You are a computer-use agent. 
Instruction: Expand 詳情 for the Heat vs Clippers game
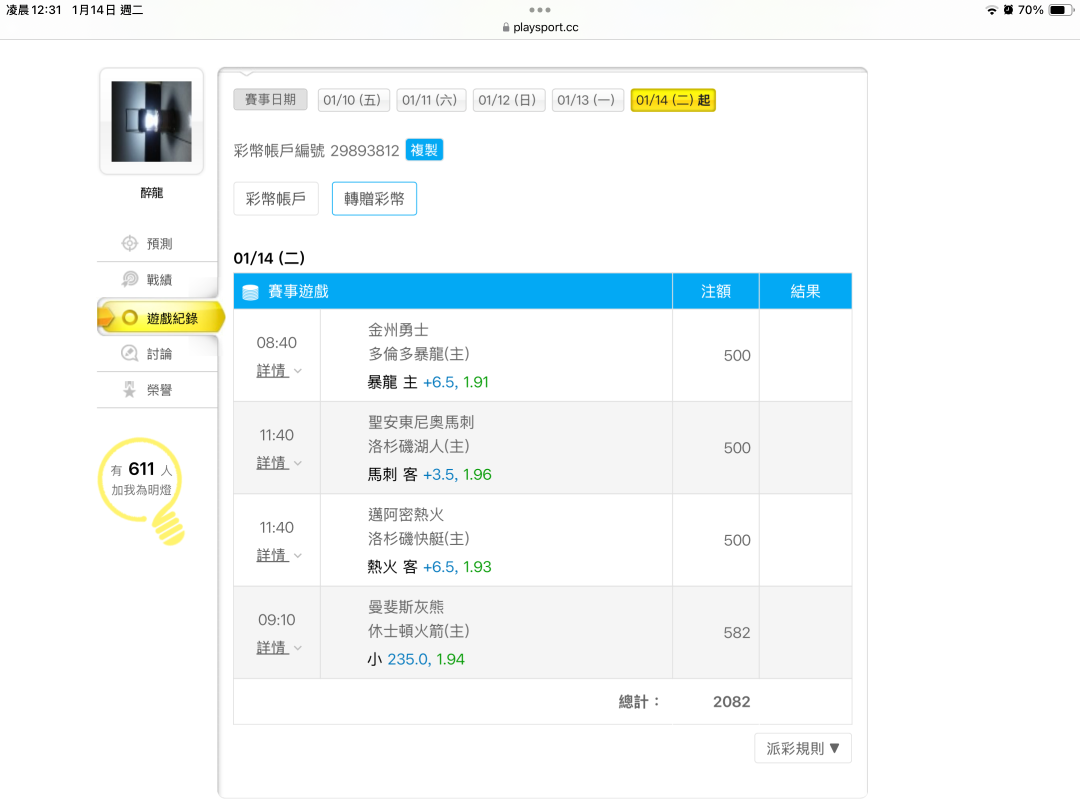[x=279, y=555]
